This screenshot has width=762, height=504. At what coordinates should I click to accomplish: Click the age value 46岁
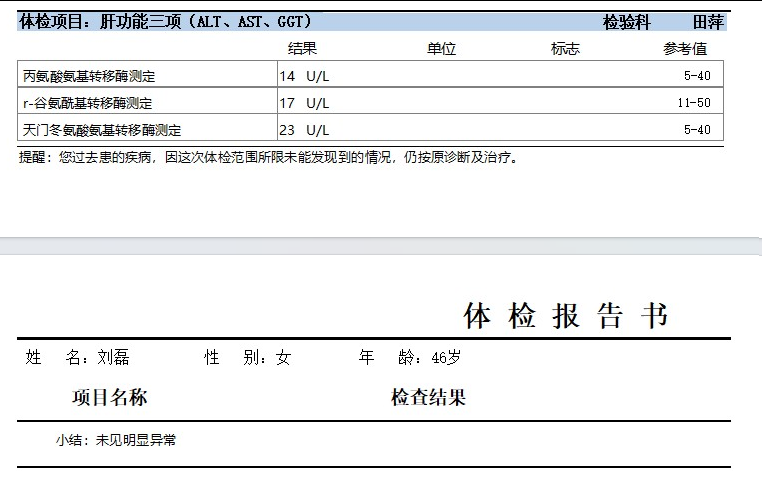coord(446,358)
